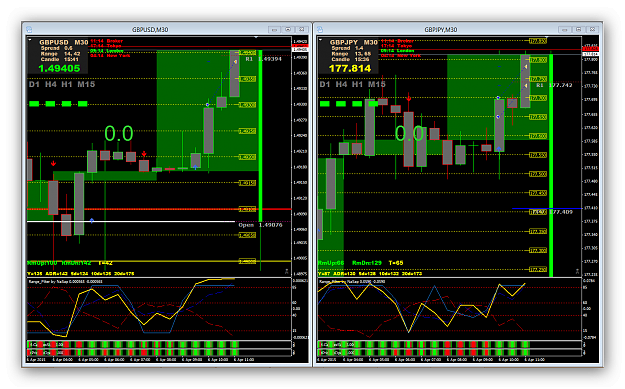The image size is (625, 389).
Task: Click the GBPJPY window's chart icon in title bar
Action: point(320,29)
